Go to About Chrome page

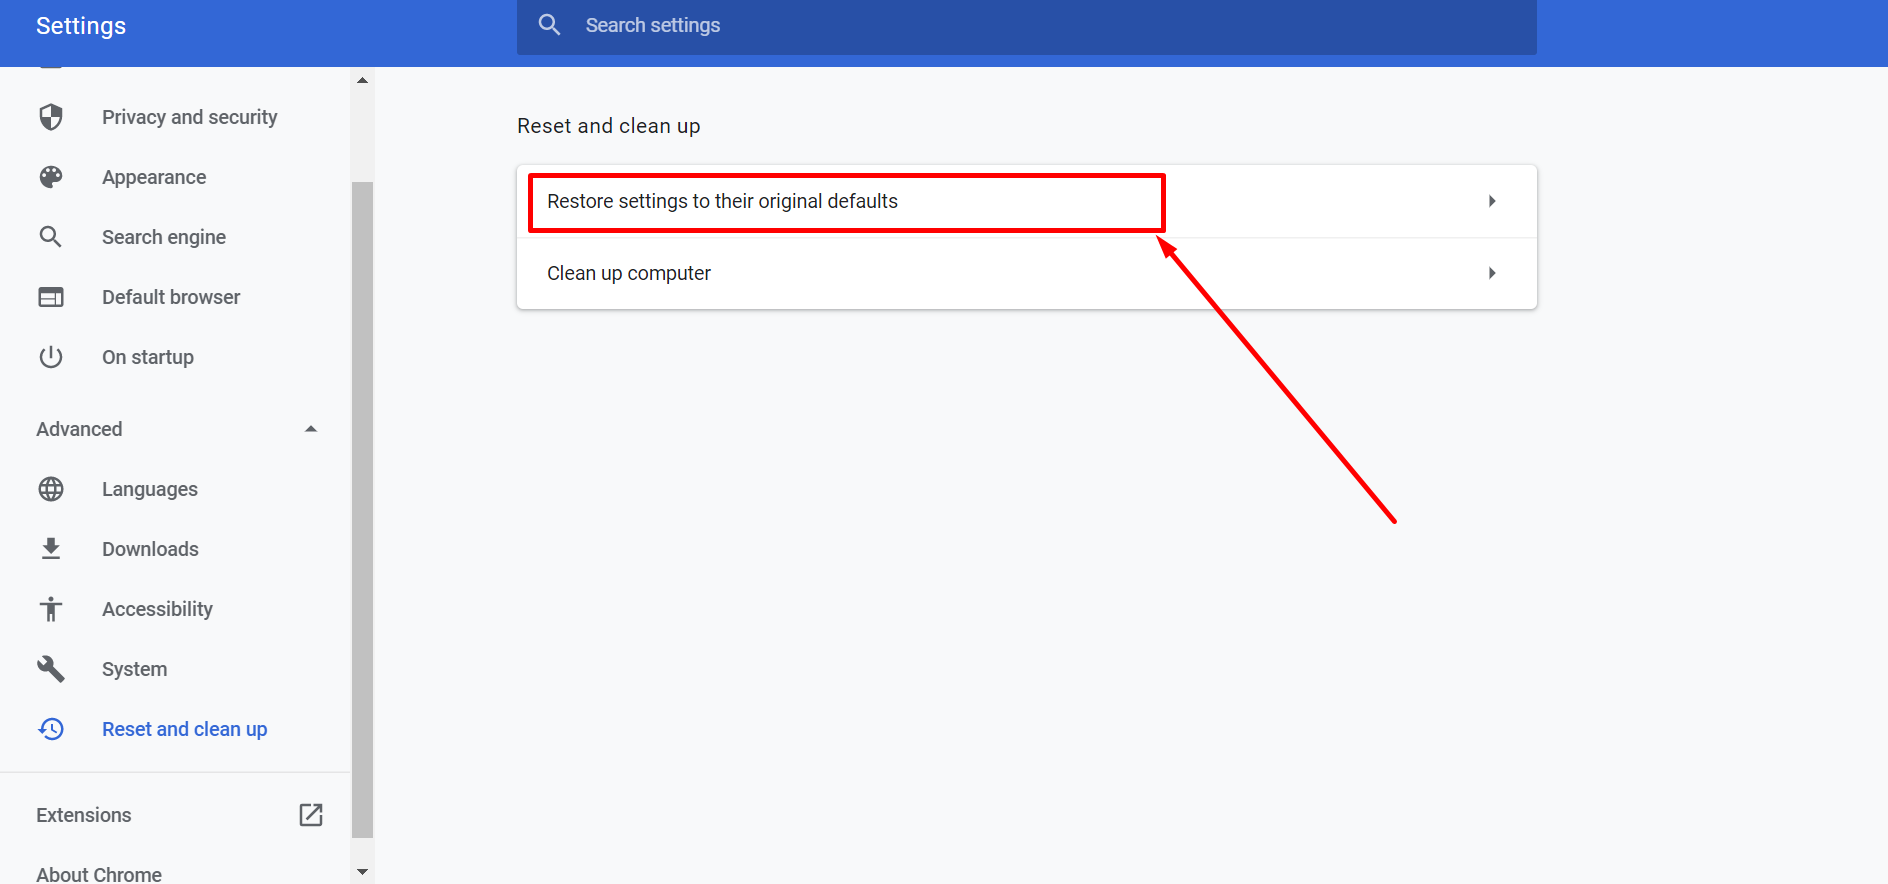point(99,874)
